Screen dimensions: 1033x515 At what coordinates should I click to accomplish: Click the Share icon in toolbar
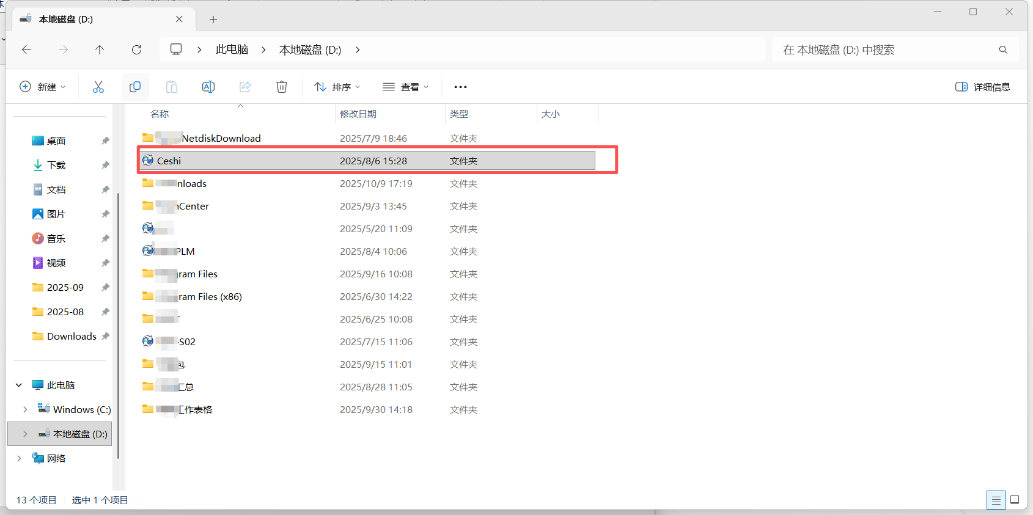[x=245, y=87]
